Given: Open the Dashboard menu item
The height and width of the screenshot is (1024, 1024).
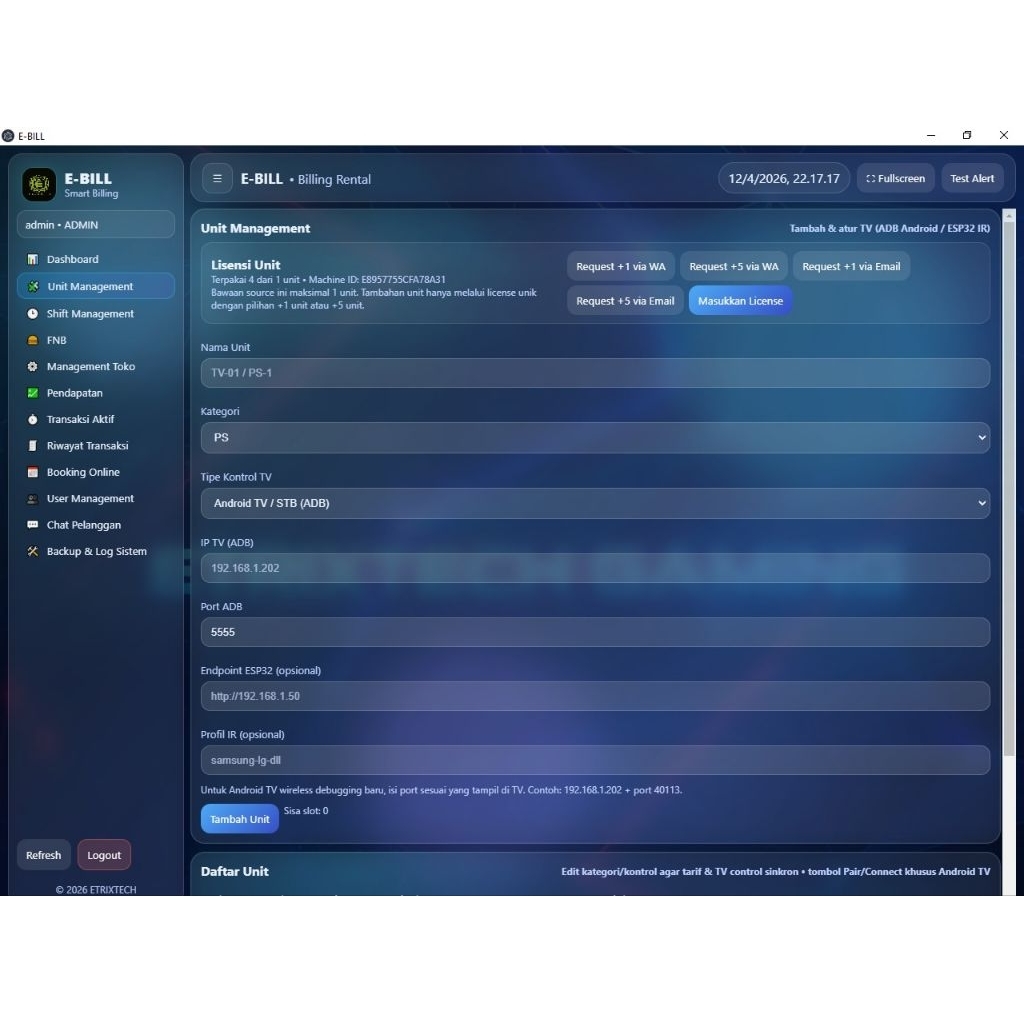Looking at the screenshot, I should tap(95, 259).
